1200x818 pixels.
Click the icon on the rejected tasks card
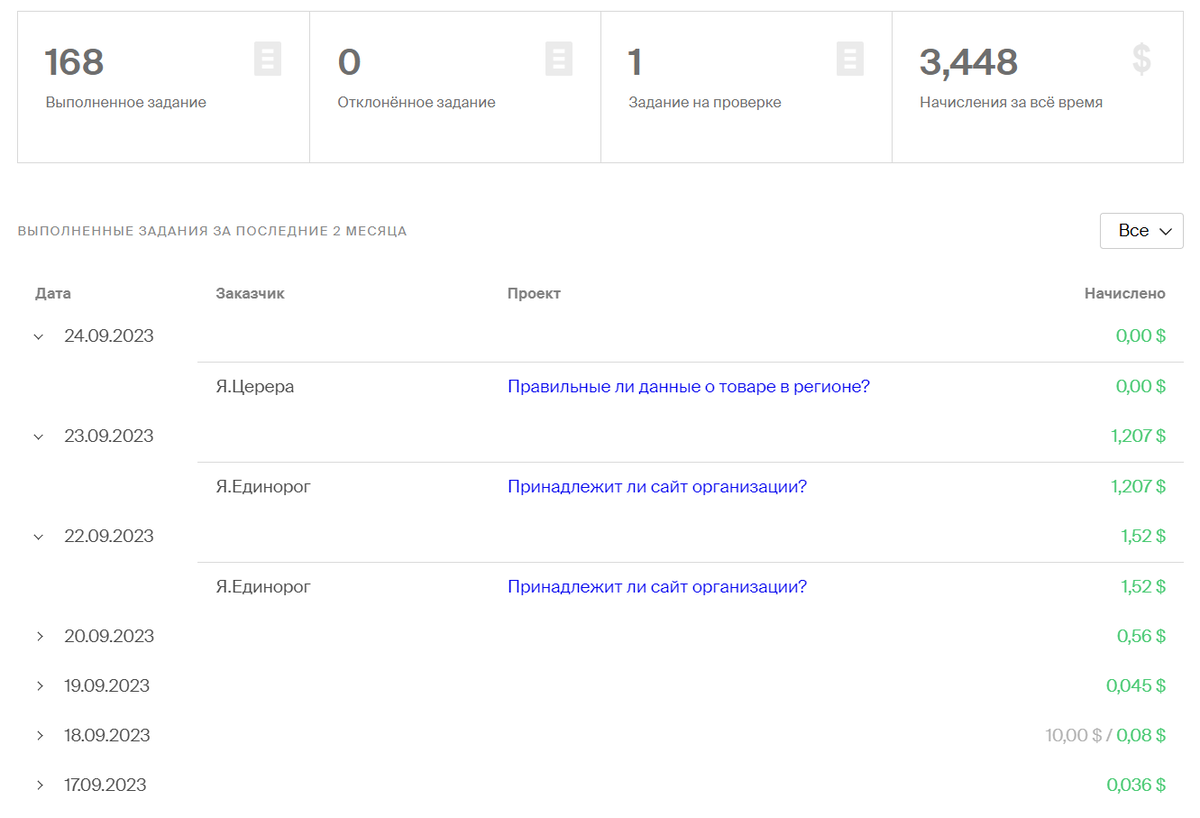click(x=558, y=59)
